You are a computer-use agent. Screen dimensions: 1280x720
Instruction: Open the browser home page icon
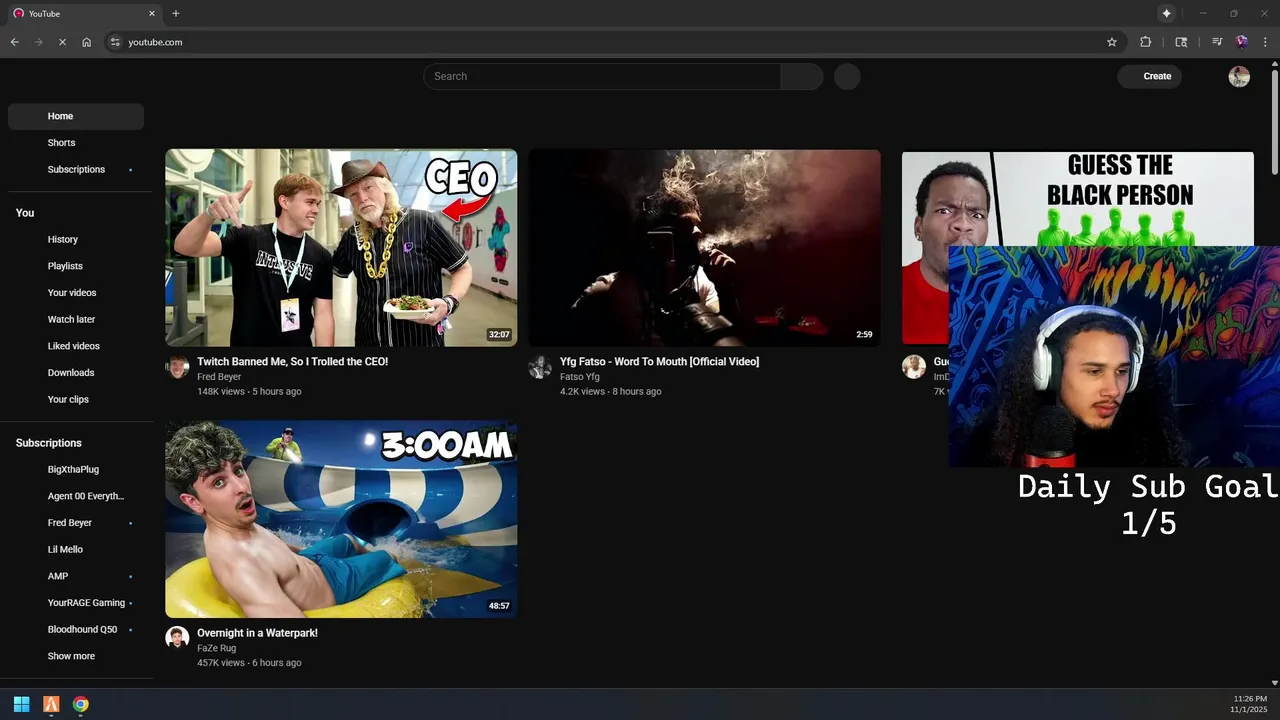coord(87,42)
